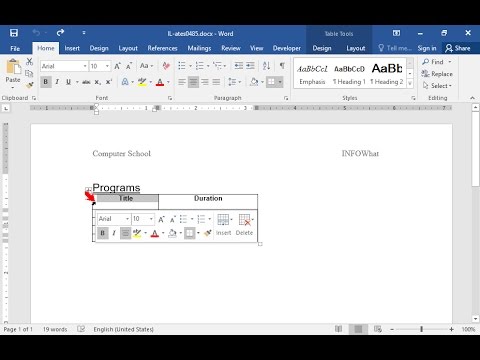Open the Arial font name dropdown in ribbon
The image size is (480, 360).
(85, 66)
